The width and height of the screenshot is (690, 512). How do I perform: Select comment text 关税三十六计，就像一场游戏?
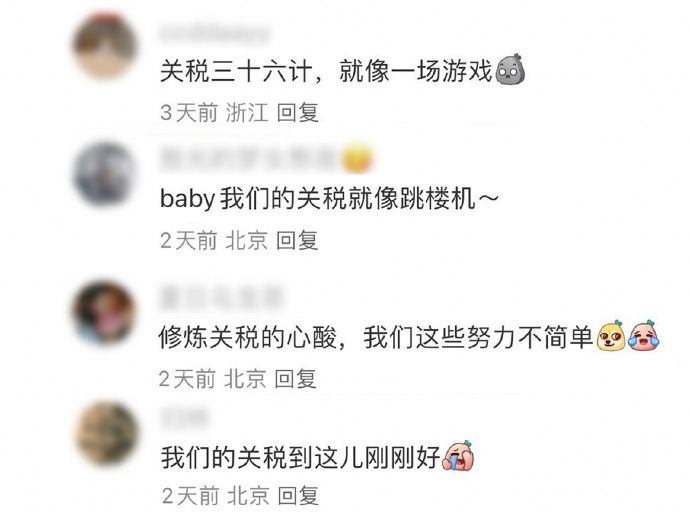point(326,70)
